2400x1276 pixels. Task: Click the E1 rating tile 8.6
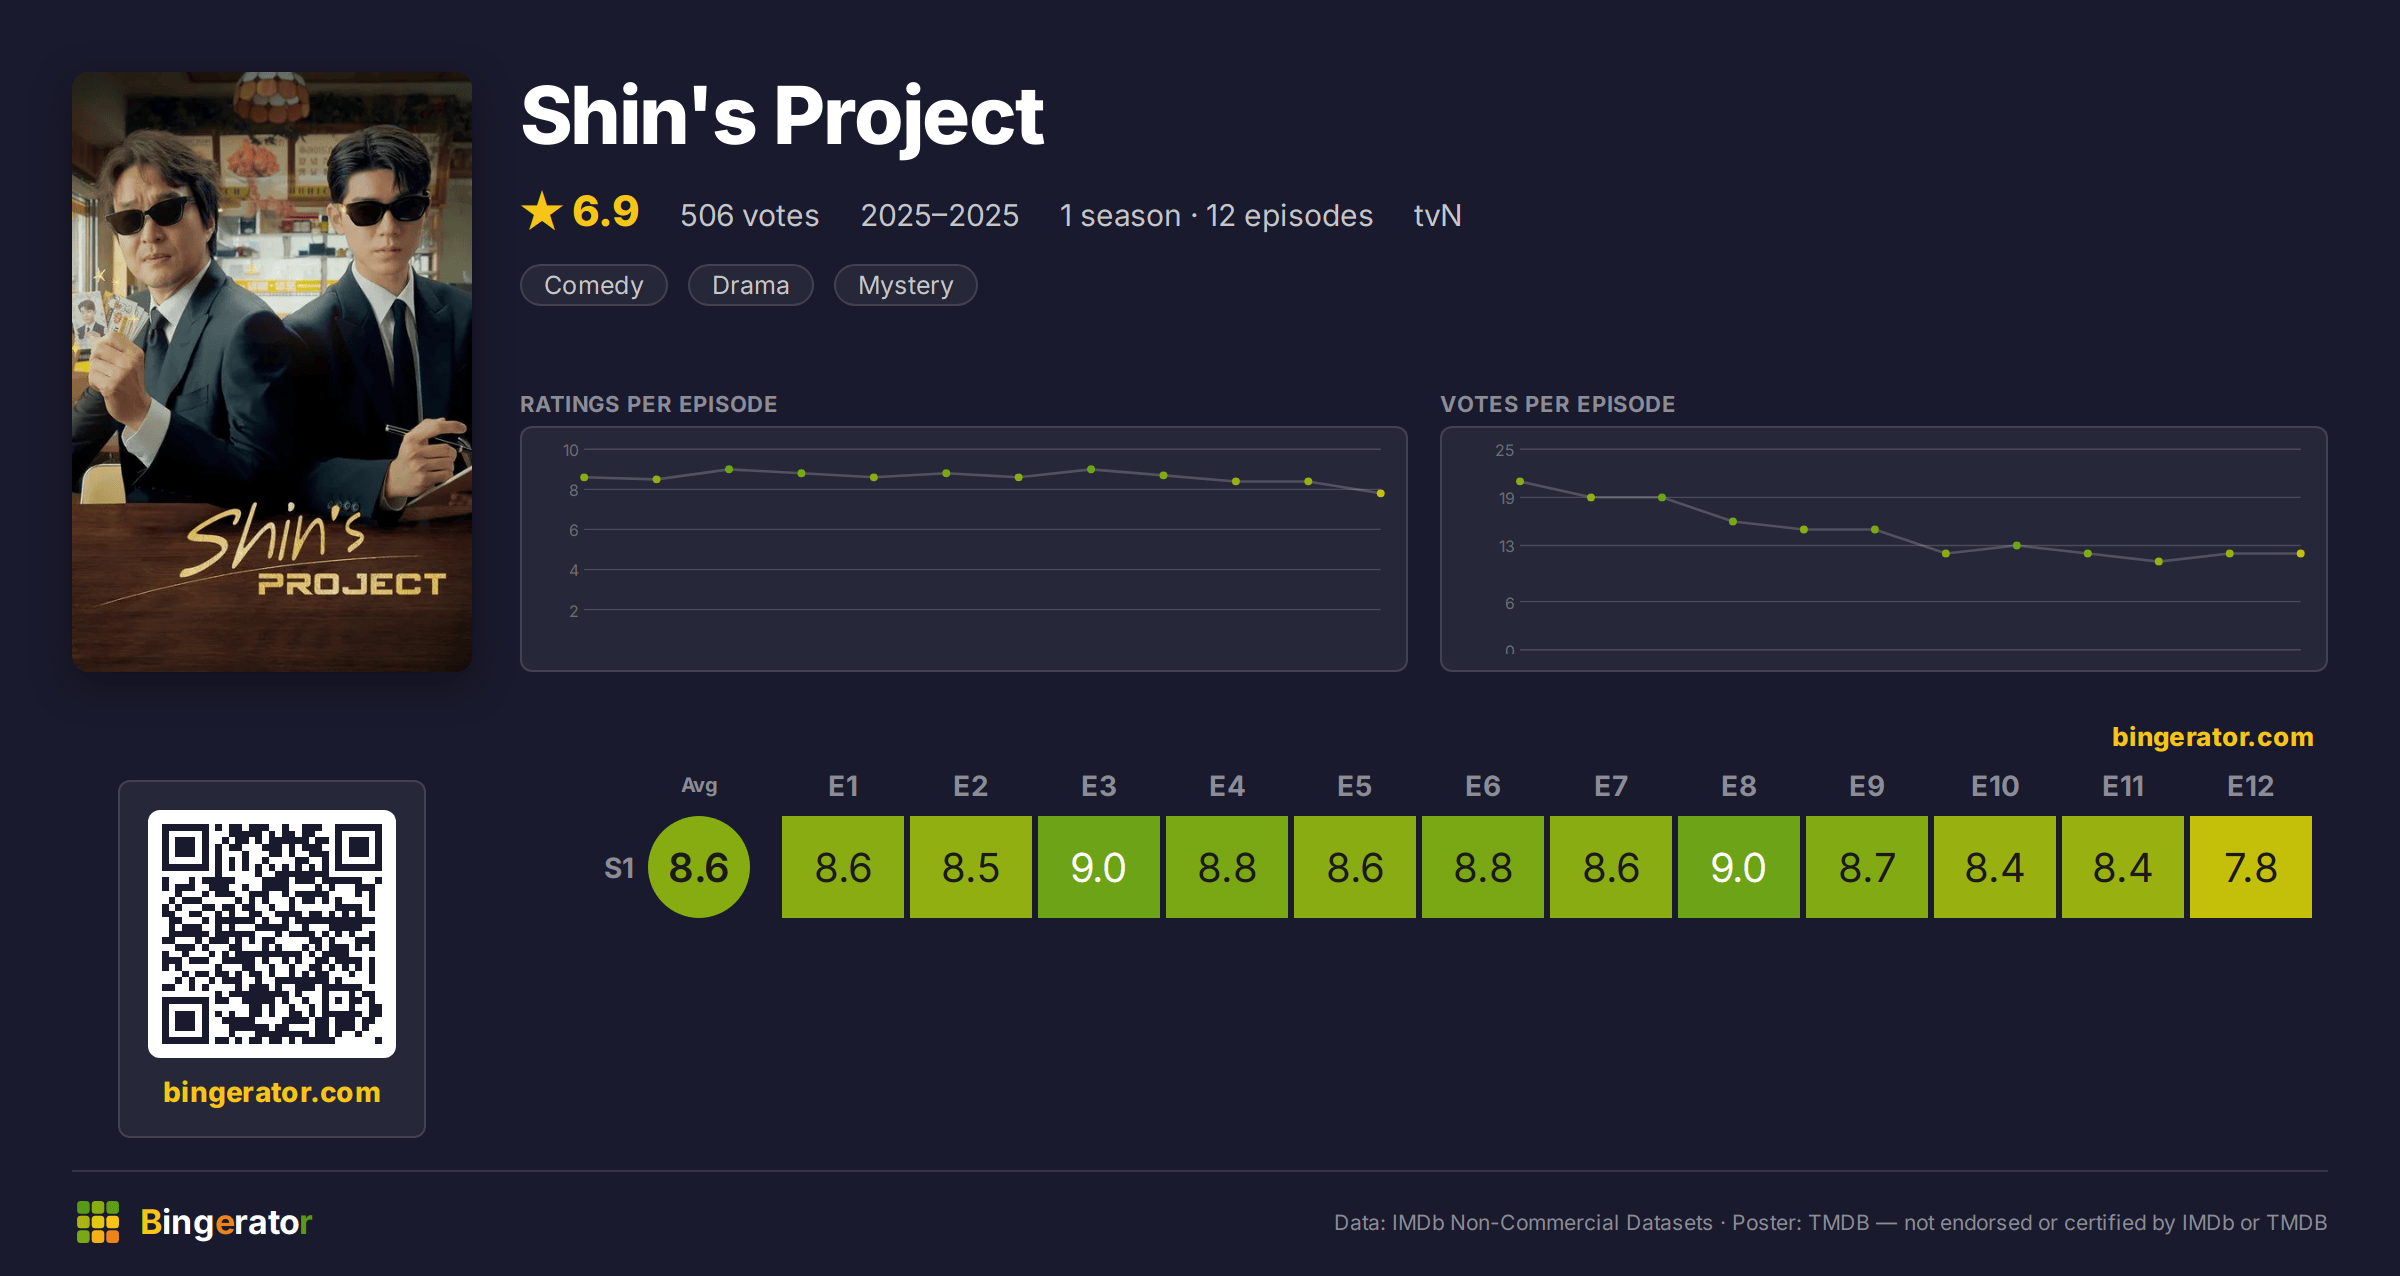[843, 867]
